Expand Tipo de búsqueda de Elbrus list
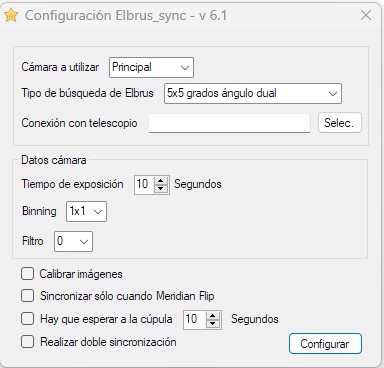Screen dimensions: 384x368 (253, 93)
